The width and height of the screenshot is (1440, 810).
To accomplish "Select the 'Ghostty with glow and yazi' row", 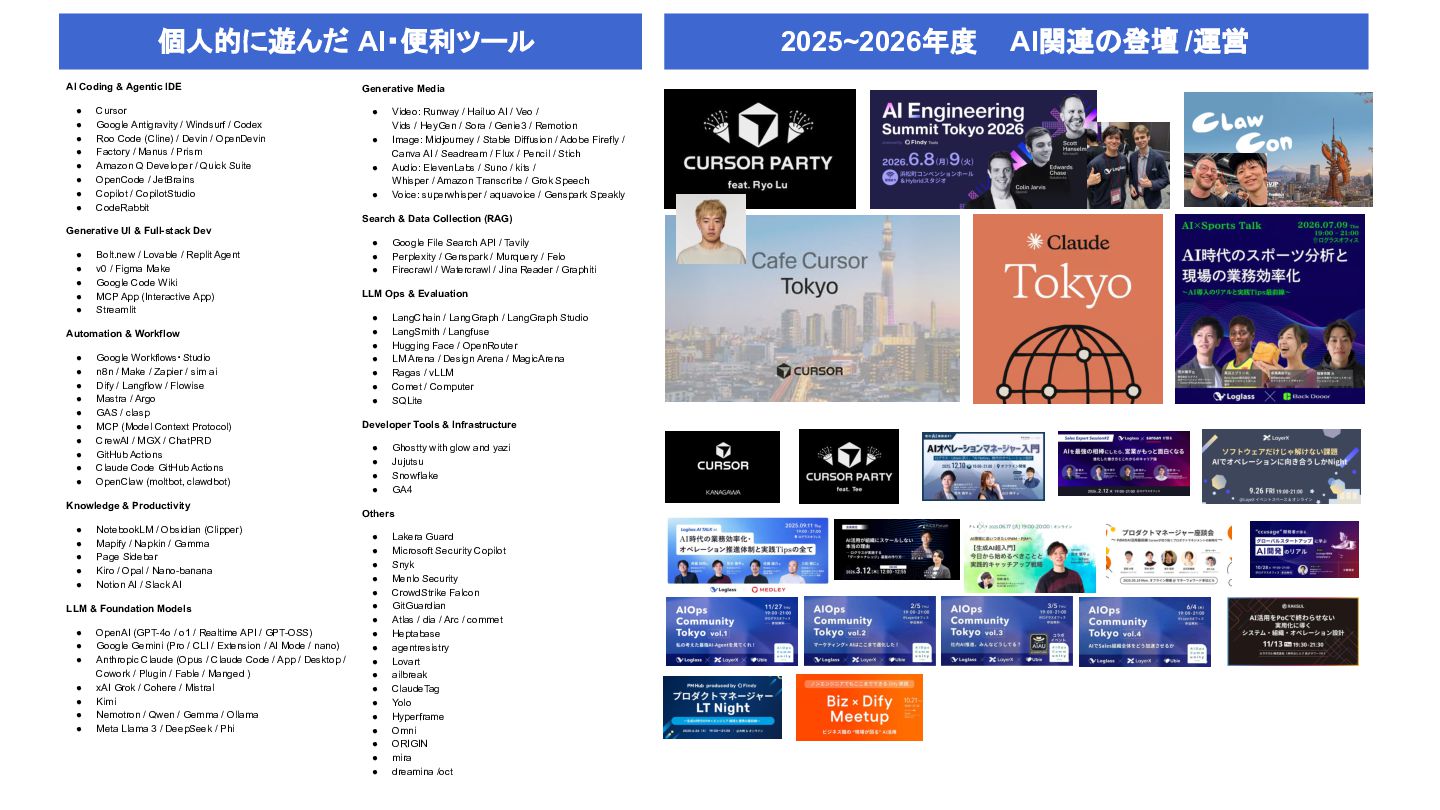I will (x=451, y=448).
